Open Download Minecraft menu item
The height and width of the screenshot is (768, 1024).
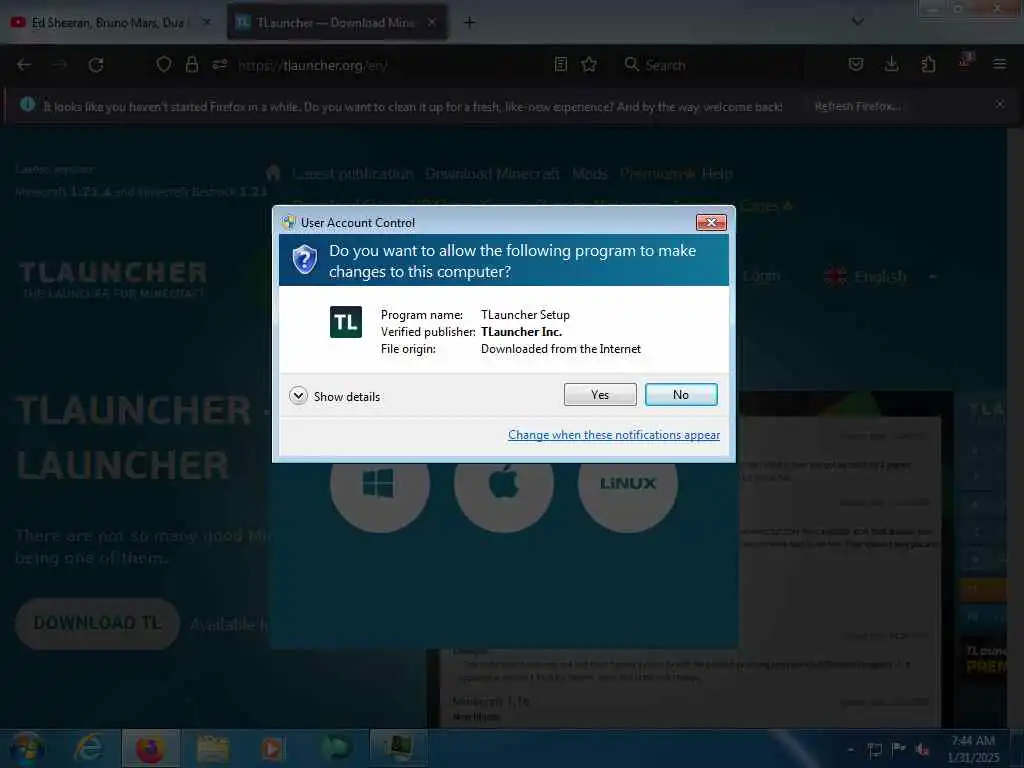492,174
